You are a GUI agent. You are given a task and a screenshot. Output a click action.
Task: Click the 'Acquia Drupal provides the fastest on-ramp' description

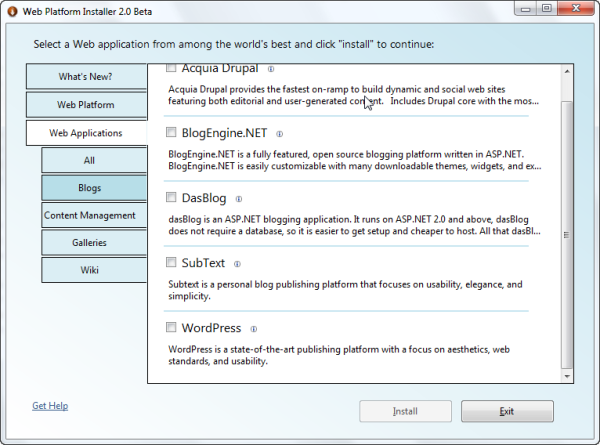click(354, 95)
